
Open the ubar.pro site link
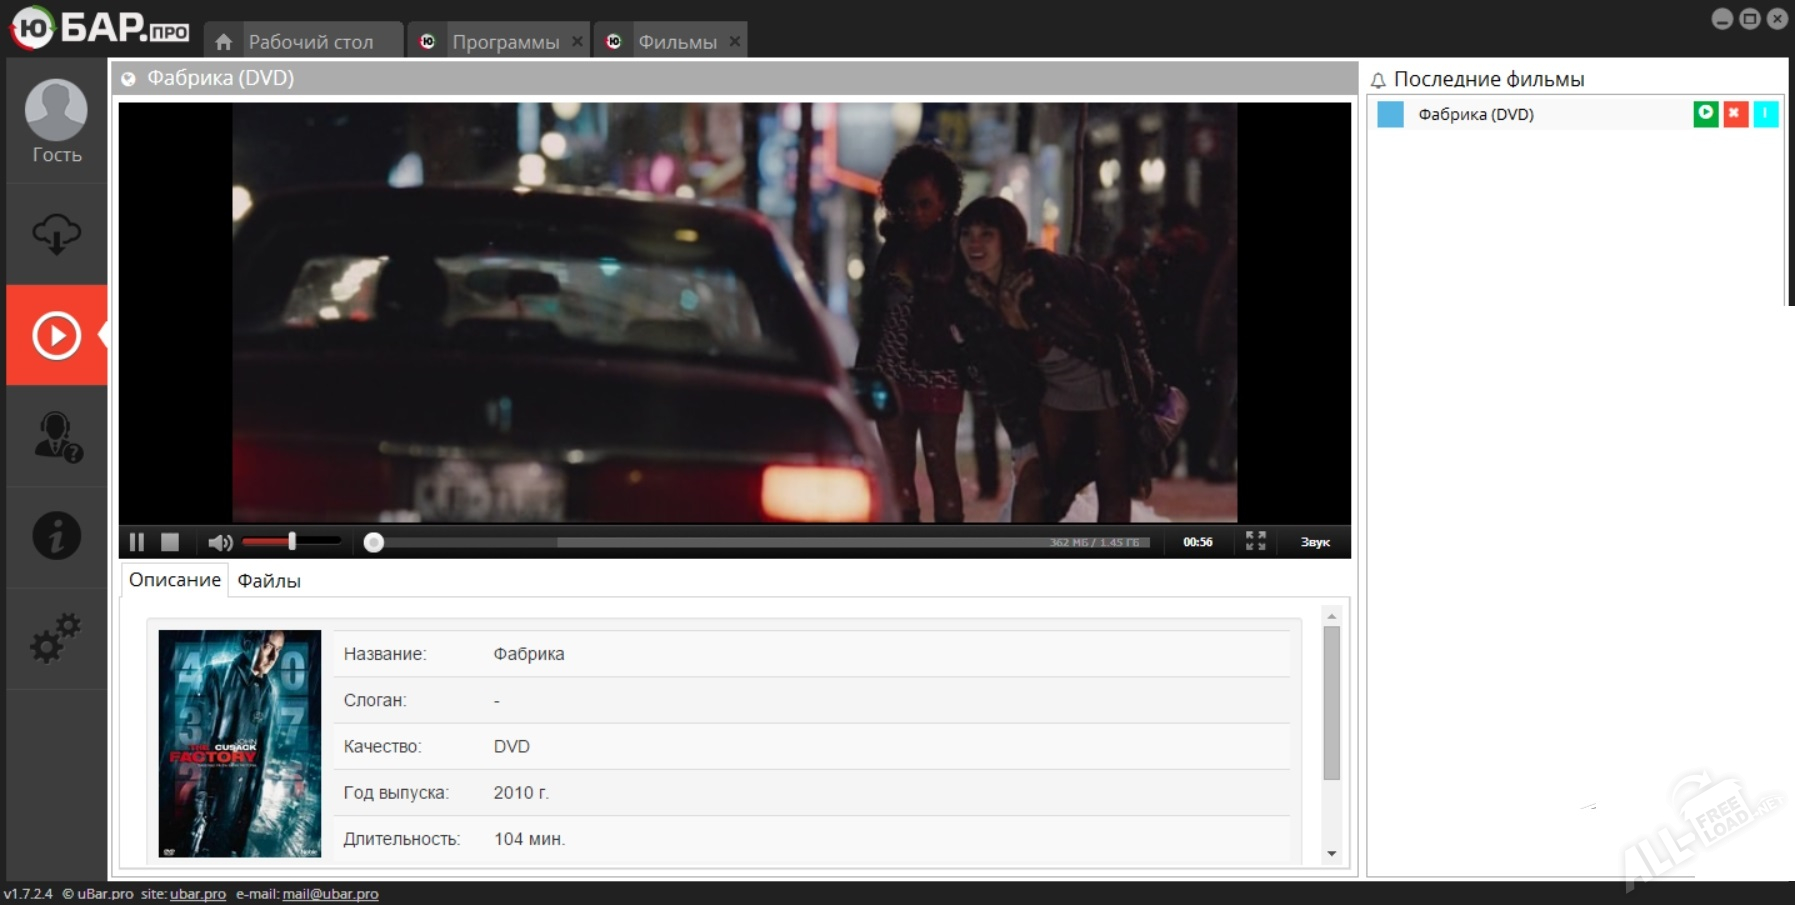[198, 894]
